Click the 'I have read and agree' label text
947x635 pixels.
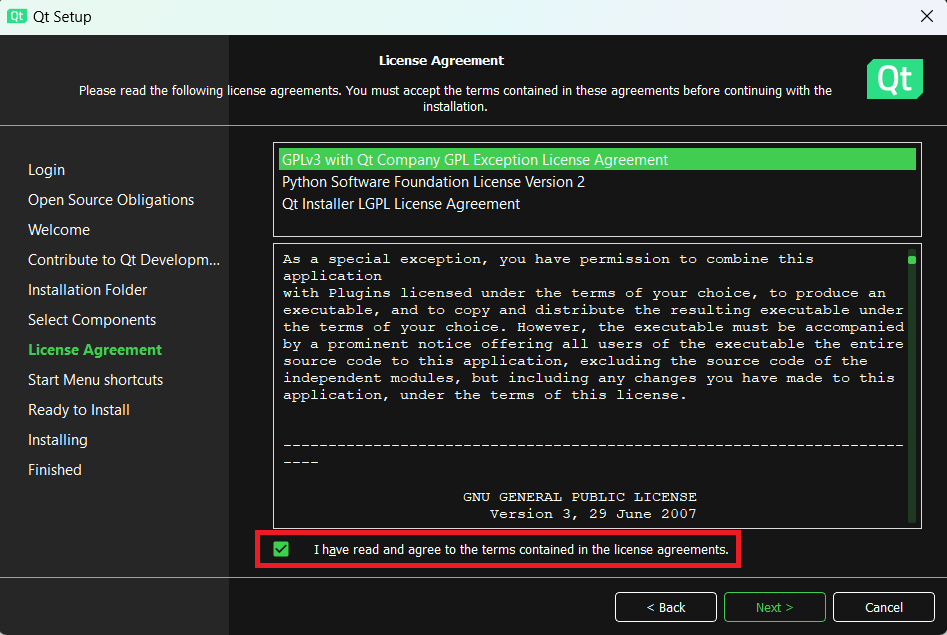(x=521, y=550)
